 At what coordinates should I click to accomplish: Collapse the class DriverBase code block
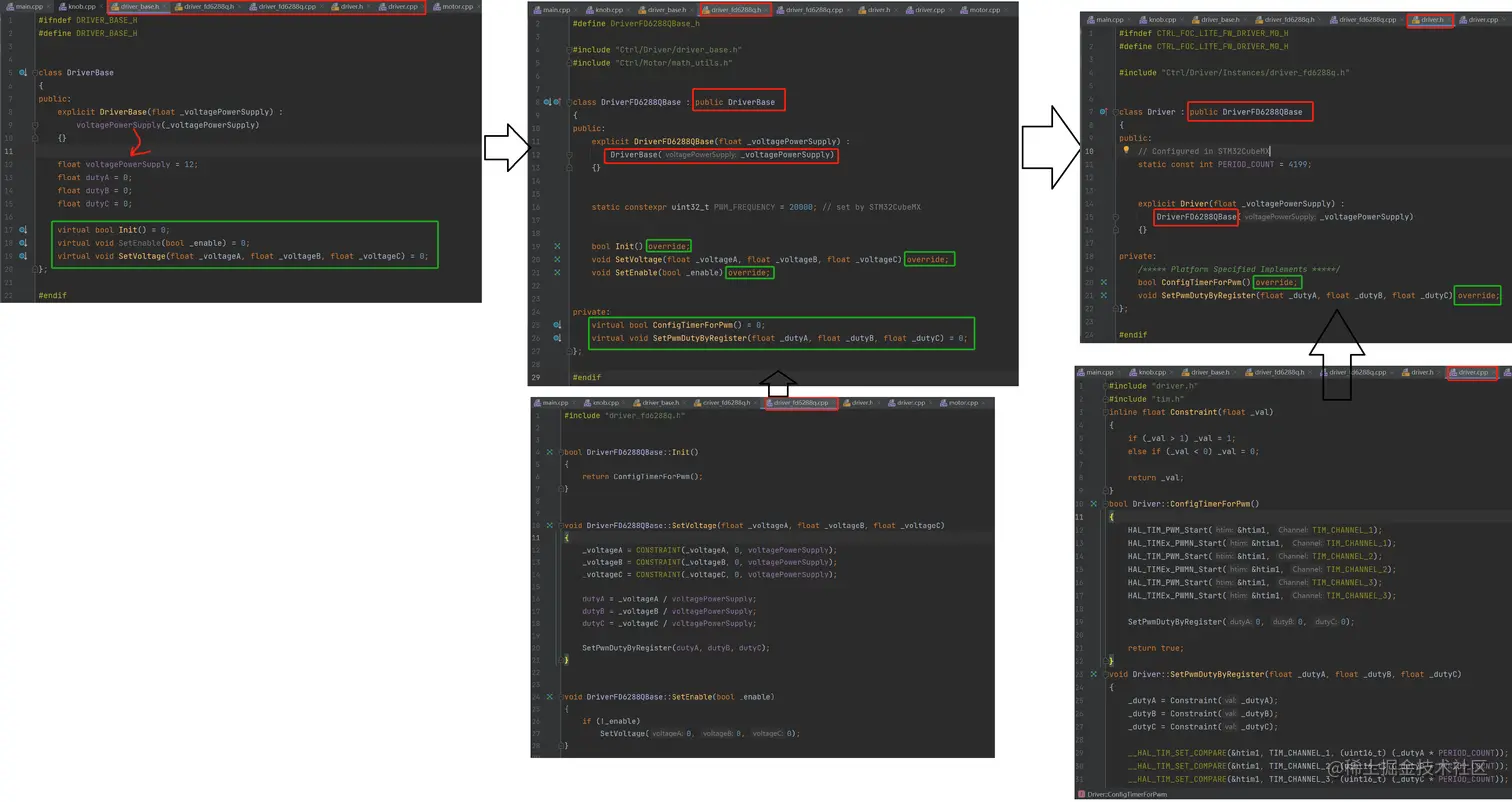(35, 73)
